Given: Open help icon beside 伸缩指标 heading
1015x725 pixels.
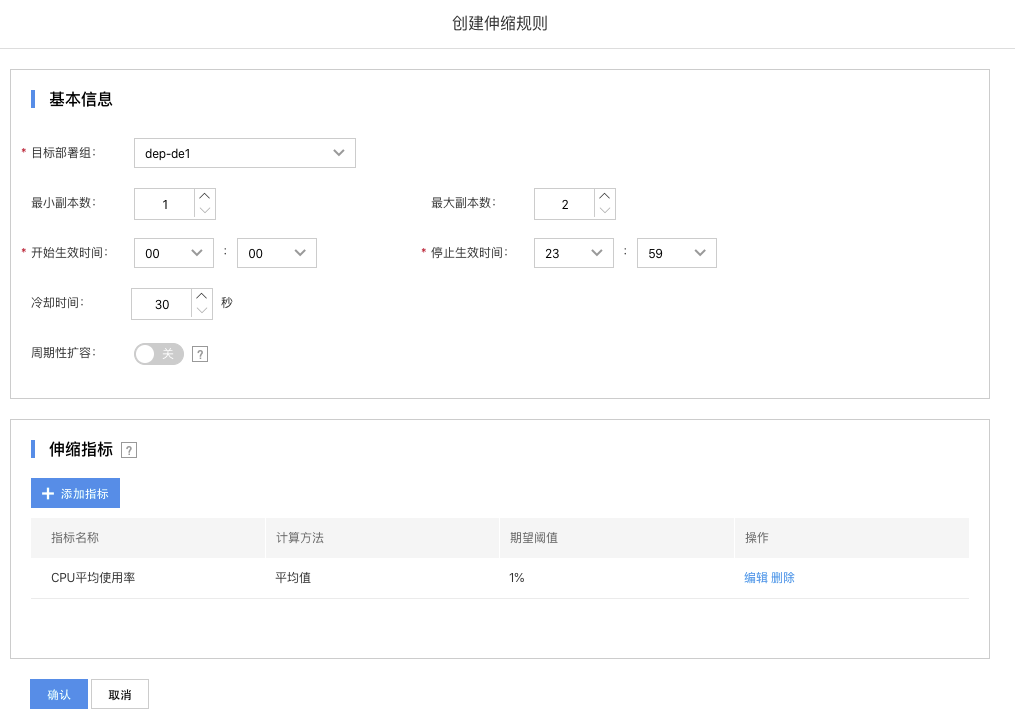Looking at the screenshot, I should tap(129, 450).
